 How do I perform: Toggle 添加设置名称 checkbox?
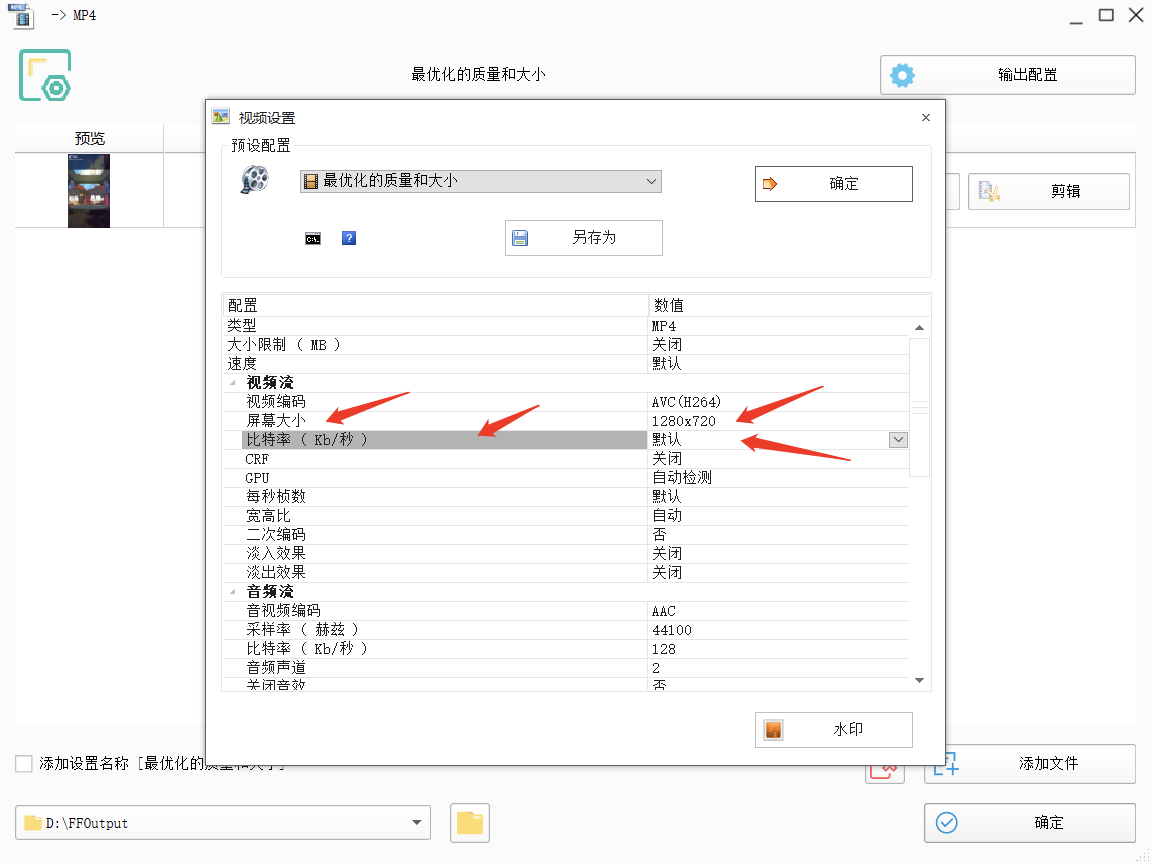click(24, 763)
